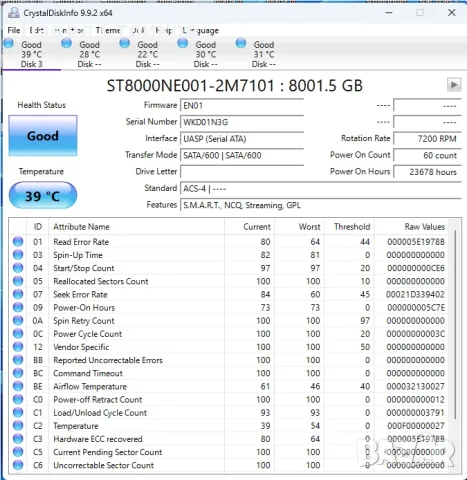Click status dot for Current Pending Sector Count
The height and width of the screenshot is (480, 467).
(x=18, y=452)
